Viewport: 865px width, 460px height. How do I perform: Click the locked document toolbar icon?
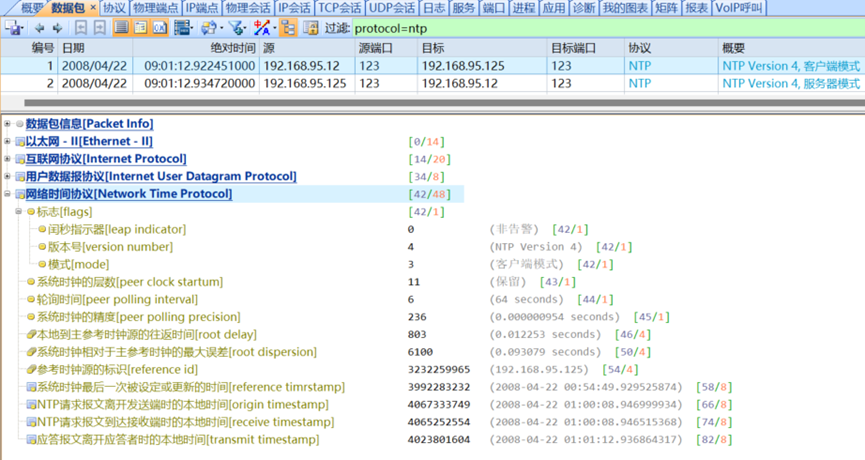point(311,28)
